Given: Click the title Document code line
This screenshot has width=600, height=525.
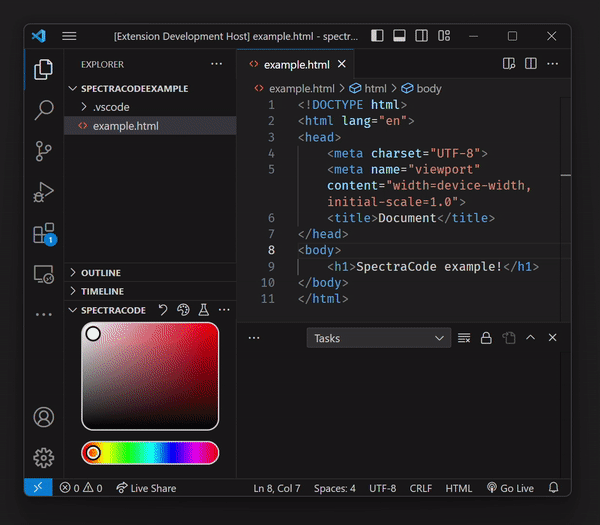Looking at the screenshot, I should 411,218.
